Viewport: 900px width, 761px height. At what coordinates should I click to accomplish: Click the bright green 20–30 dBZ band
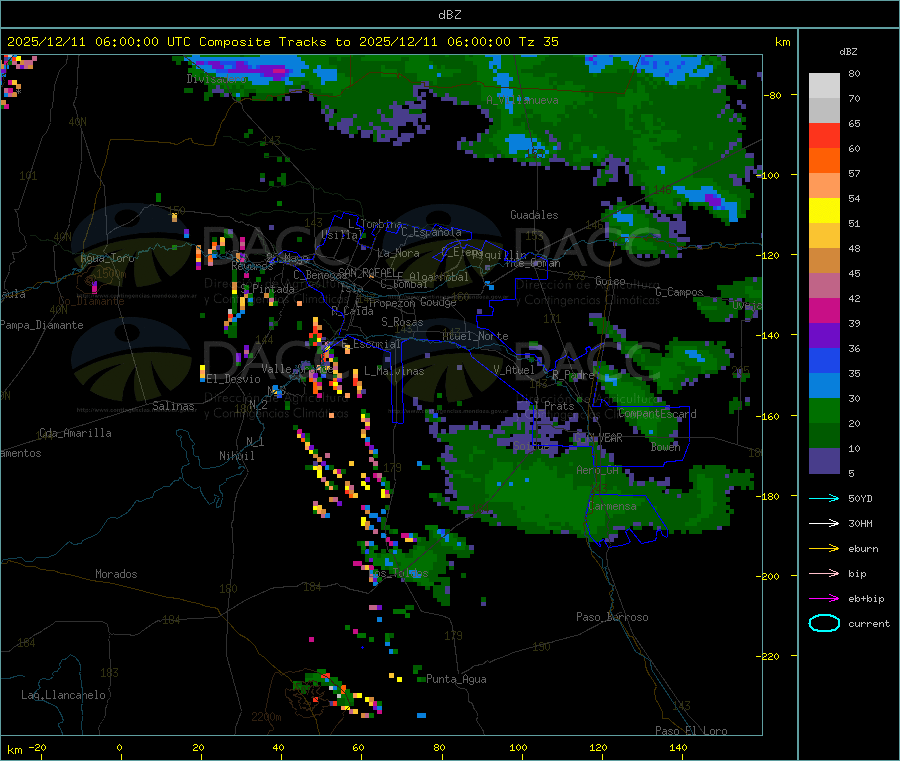pyautogui.click(x=824, y=411)
